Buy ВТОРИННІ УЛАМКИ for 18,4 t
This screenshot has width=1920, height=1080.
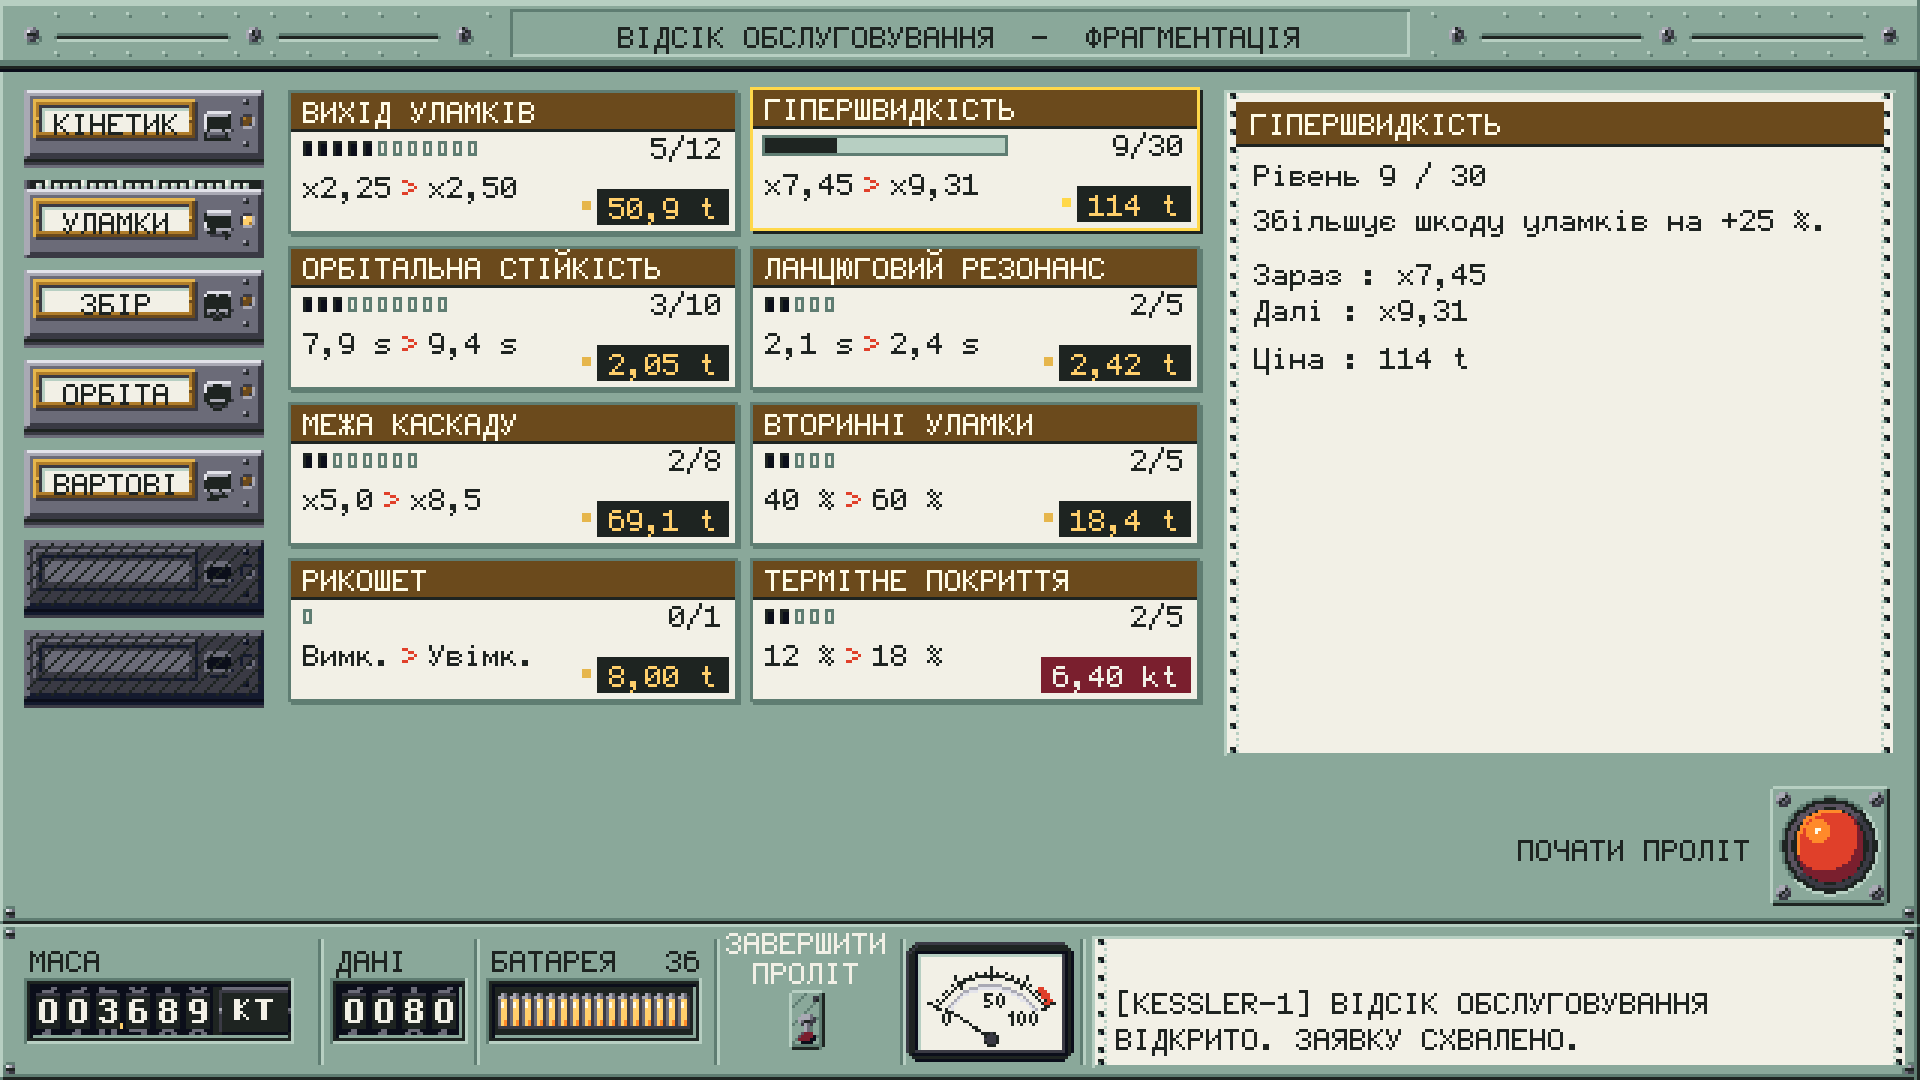[1124, 520]
